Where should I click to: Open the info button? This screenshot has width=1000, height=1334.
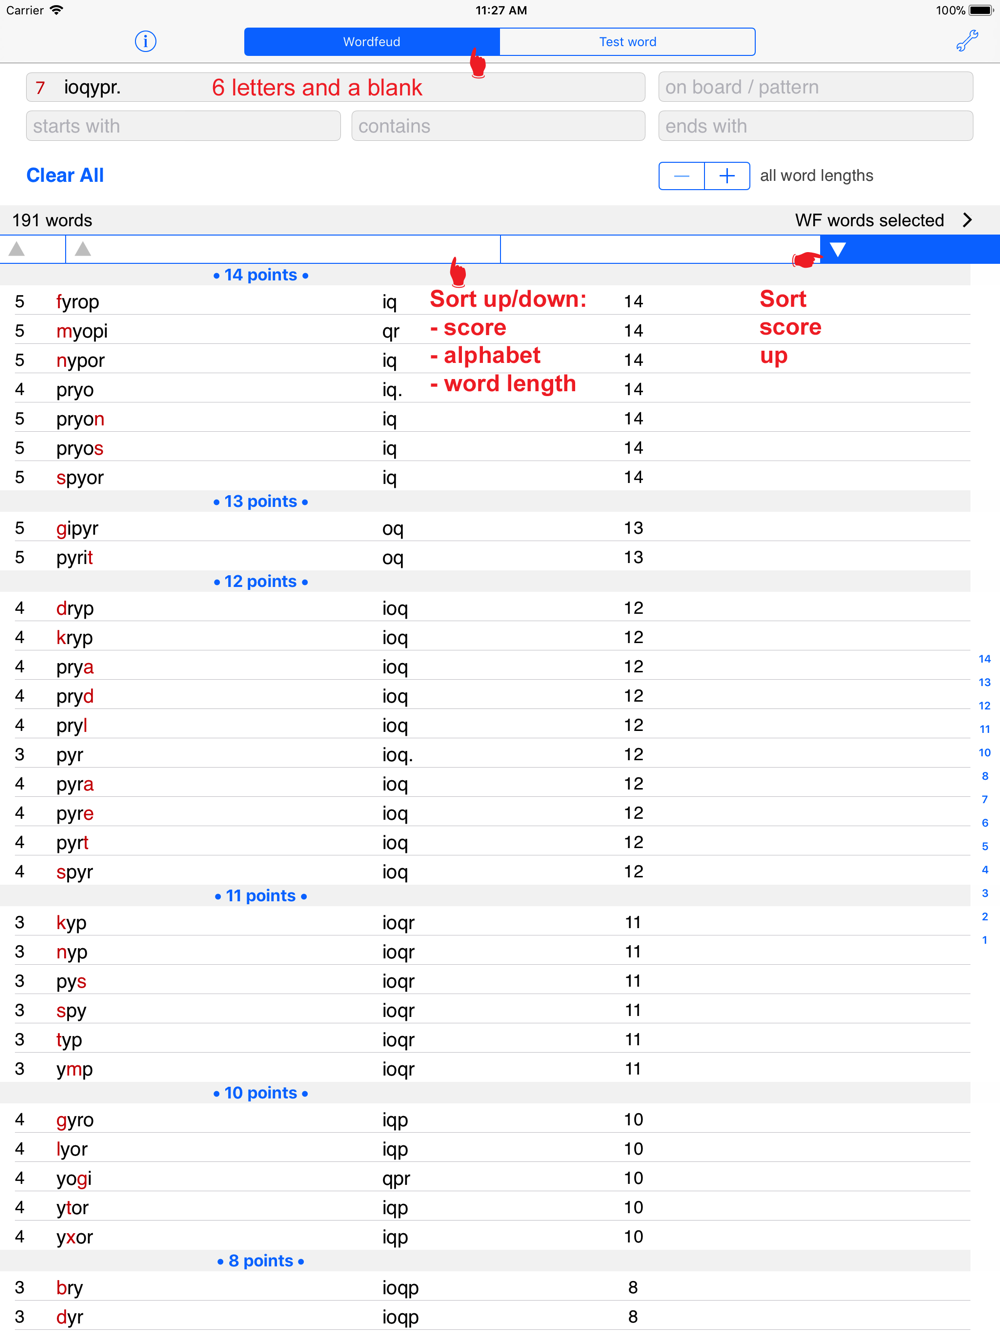tap(145, 41)
